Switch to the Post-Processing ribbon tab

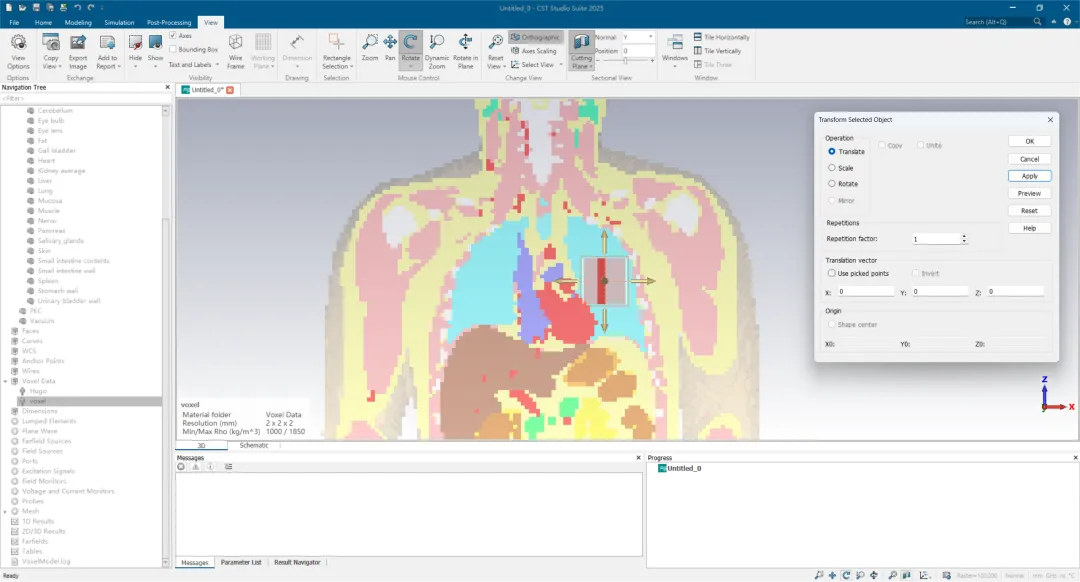[169, 22]
